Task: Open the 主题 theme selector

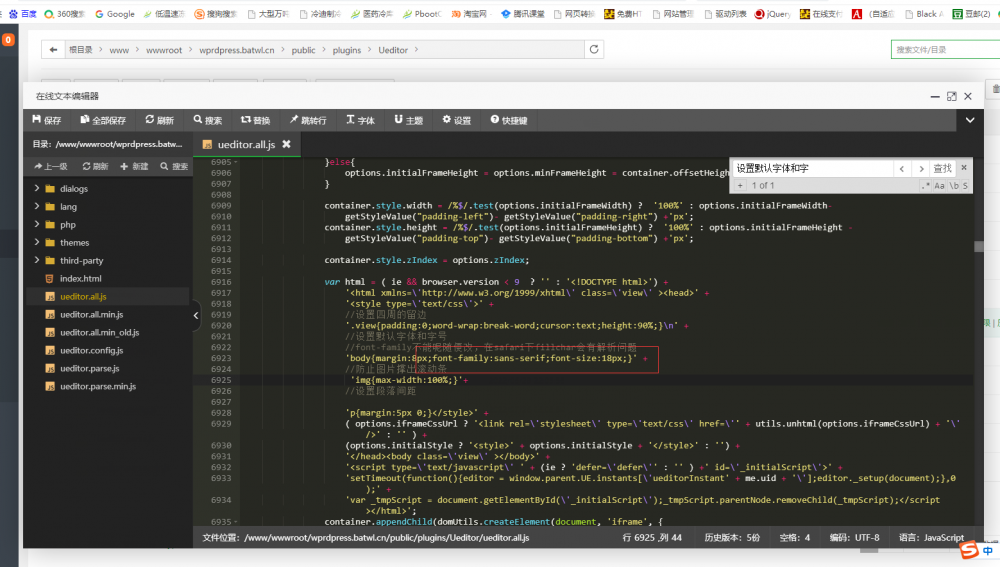Action: click(408, 120)
